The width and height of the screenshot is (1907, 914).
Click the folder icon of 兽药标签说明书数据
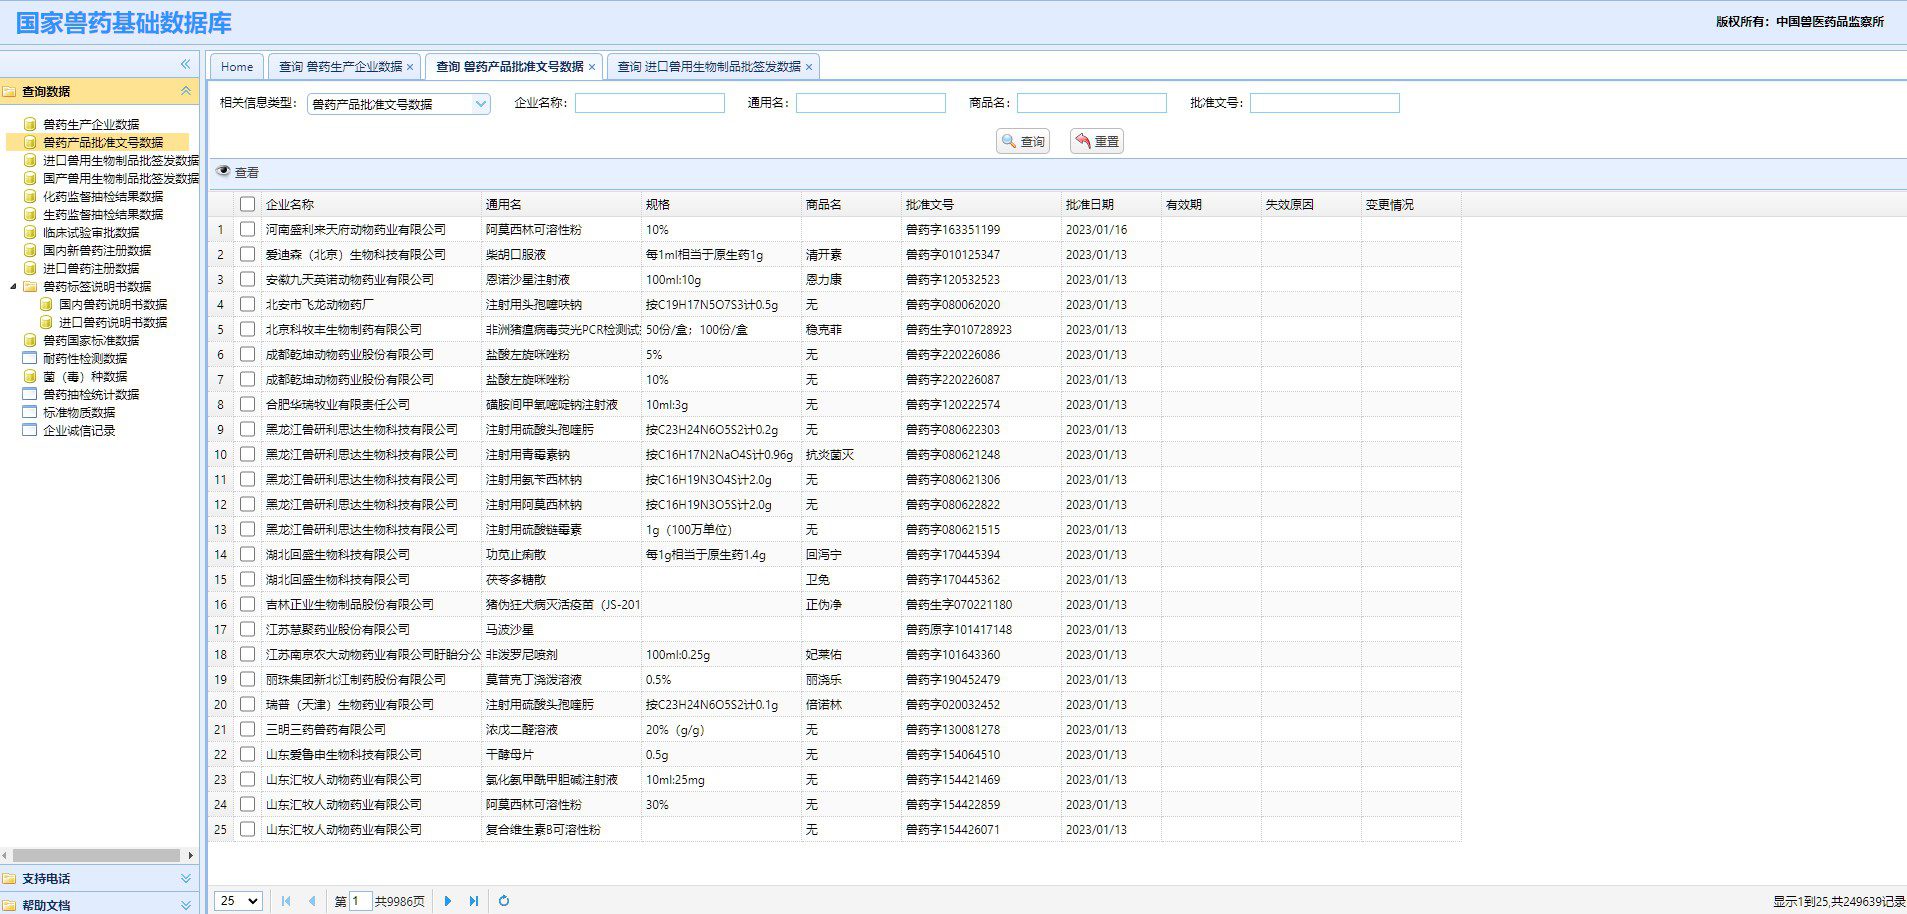point(30,286)
